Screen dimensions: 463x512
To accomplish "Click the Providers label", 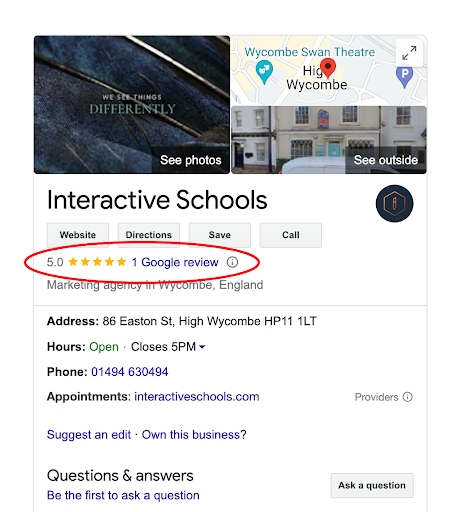I will (x=376, y=397).
